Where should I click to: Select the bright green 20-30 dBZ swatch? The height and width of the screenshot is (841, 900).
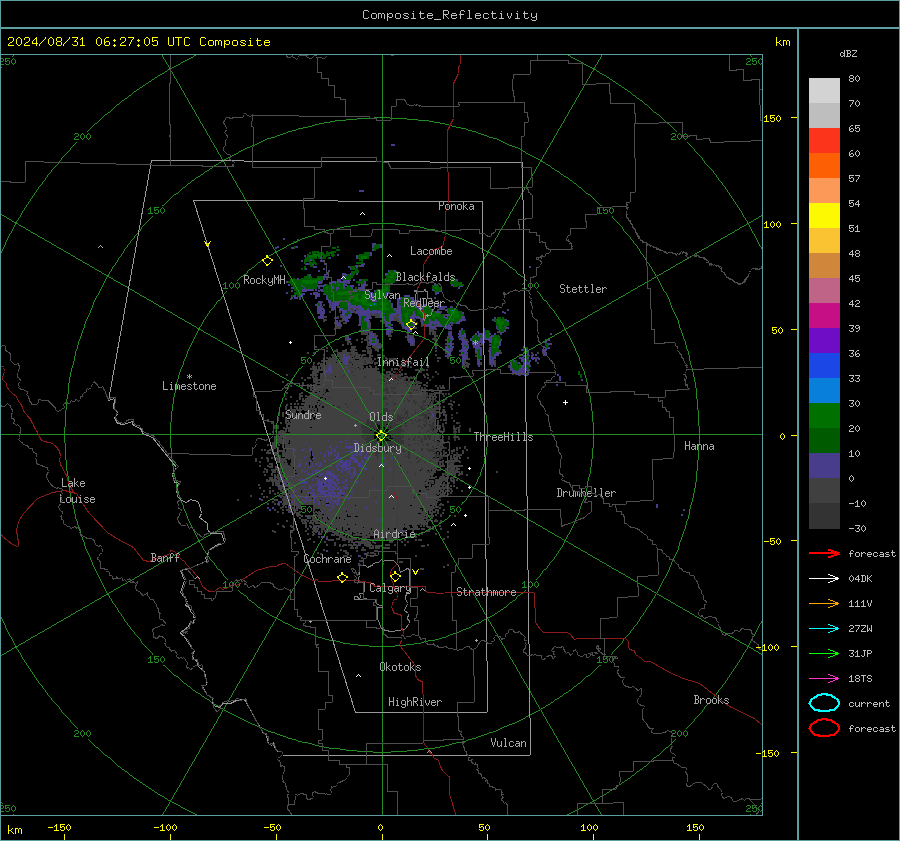click(x=824, y=416)
